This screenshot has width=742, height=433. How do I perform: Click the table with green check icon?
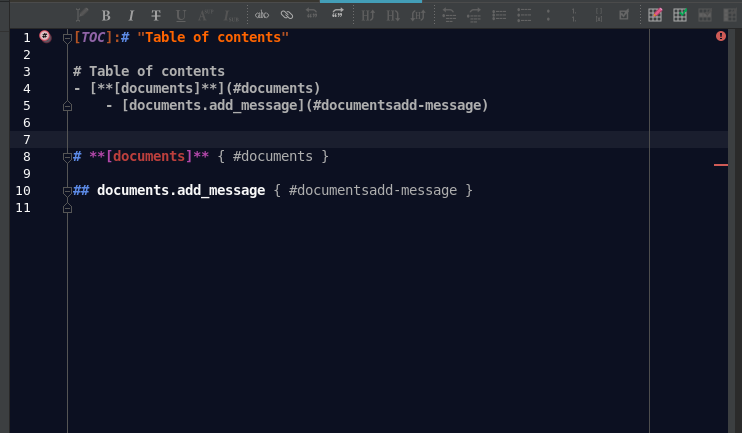680,15
